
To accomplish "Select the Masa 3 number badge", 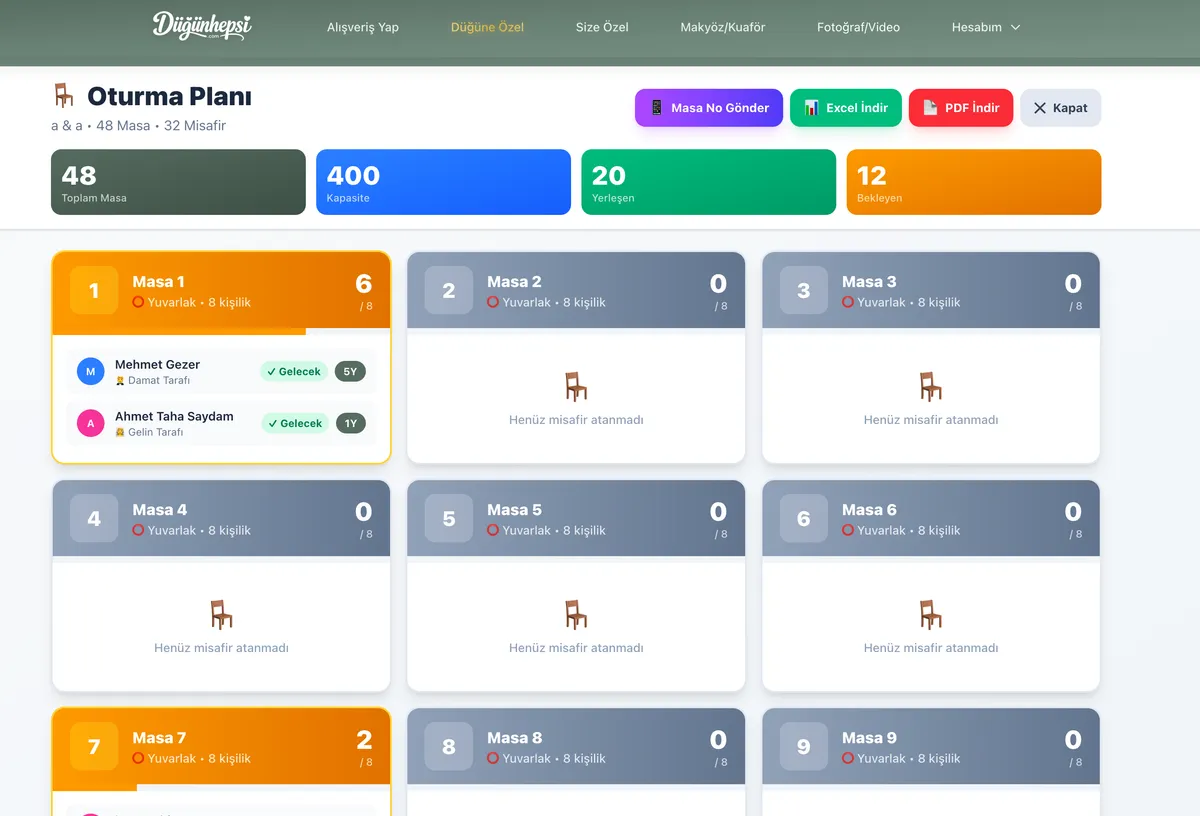I will pos(804,291).
